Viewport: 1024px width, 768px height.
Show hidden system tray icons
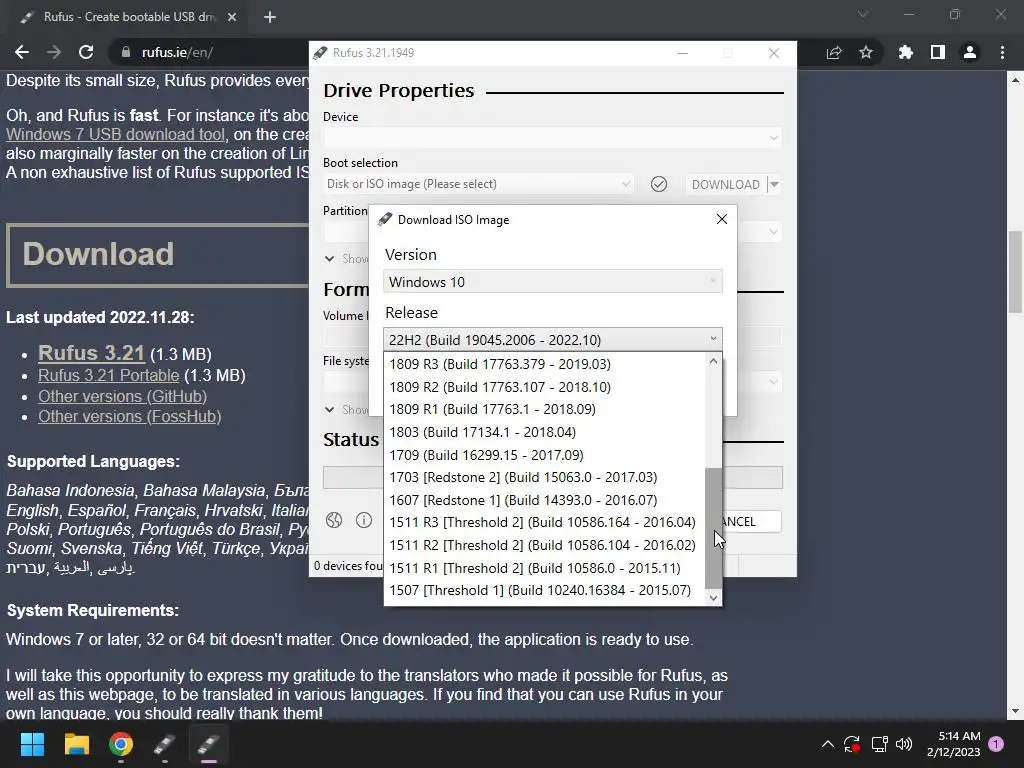[827, 744]
